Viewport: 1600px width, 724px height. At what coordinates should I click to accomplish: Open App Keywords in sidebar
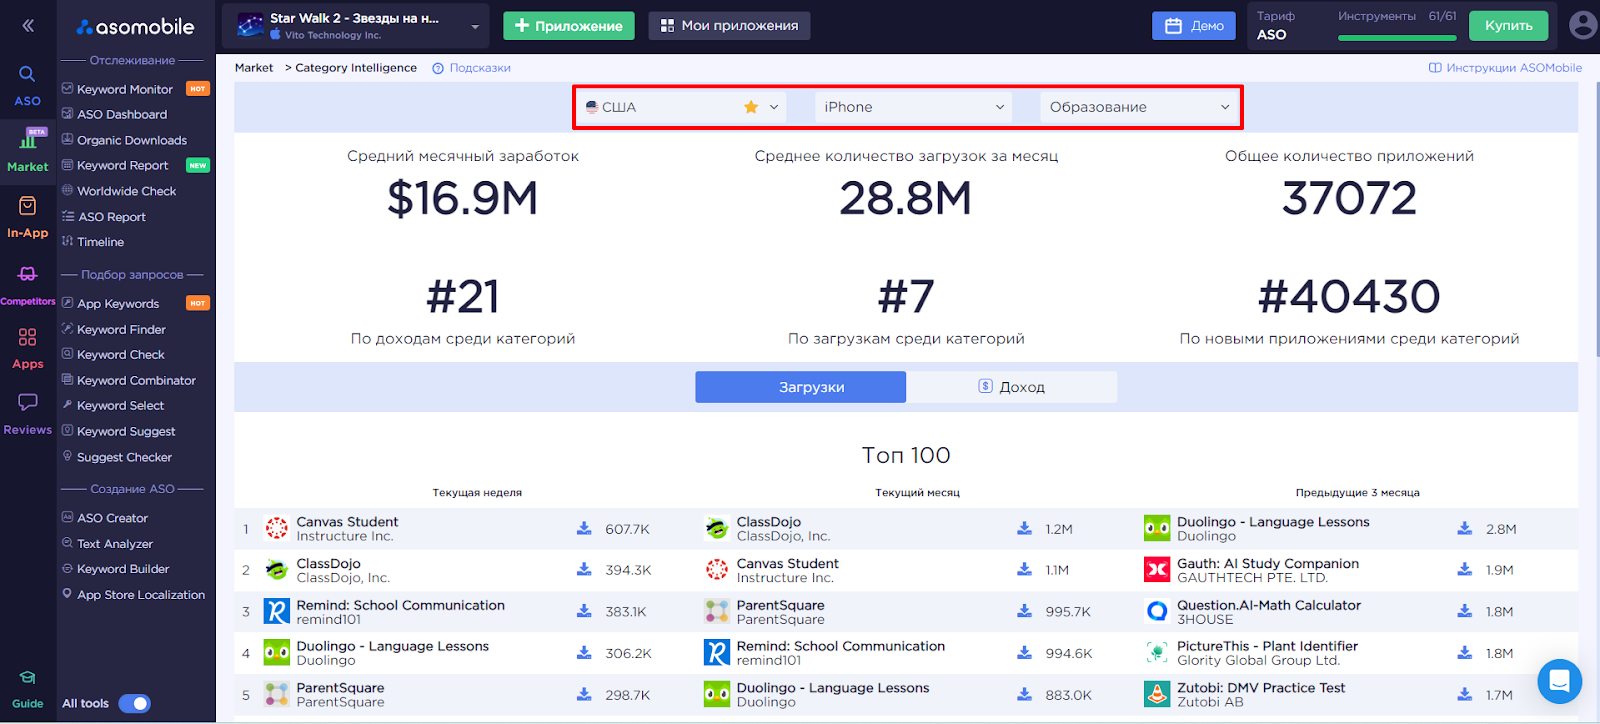118,304
